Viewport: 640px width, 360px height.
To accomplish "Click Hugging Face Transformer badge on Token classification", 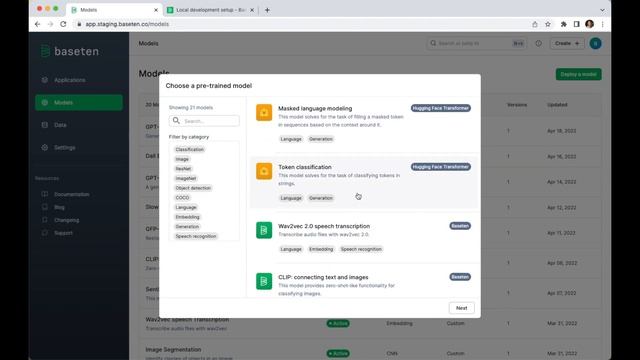I will (441, 167).
